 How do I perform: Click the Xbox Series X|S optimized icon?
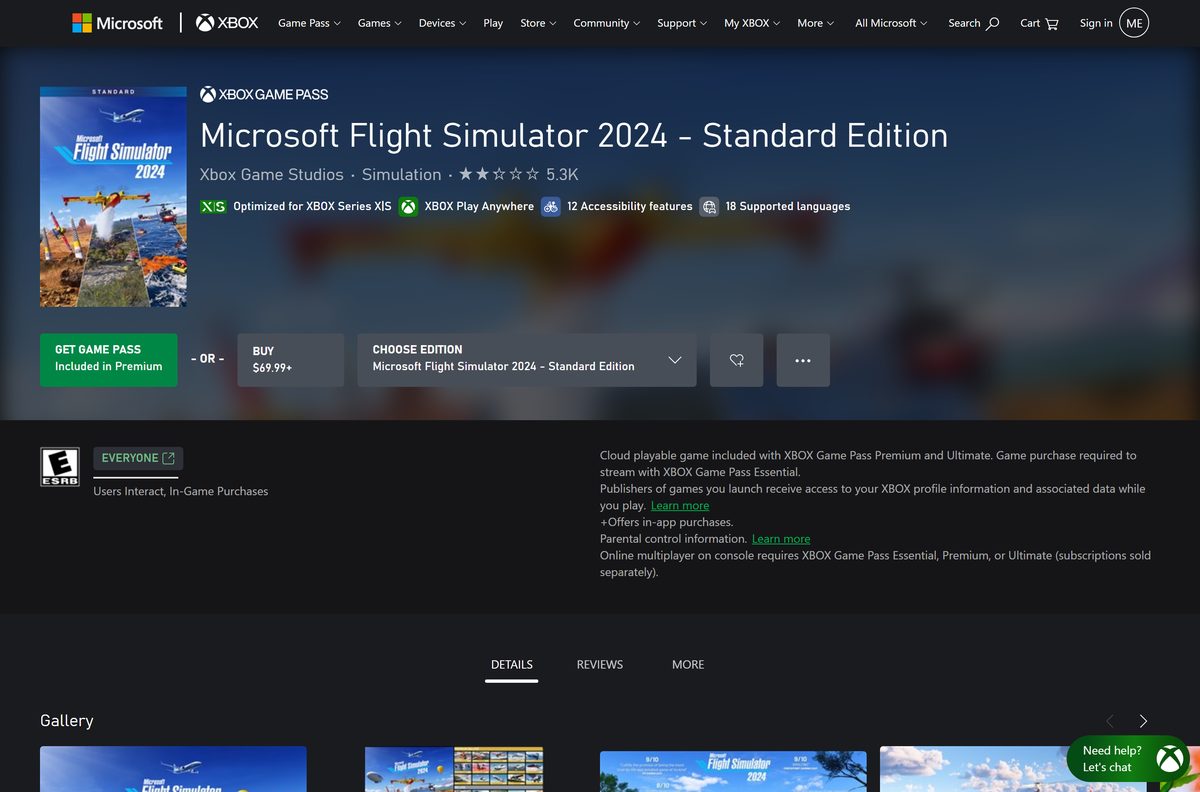coord(213,206)
